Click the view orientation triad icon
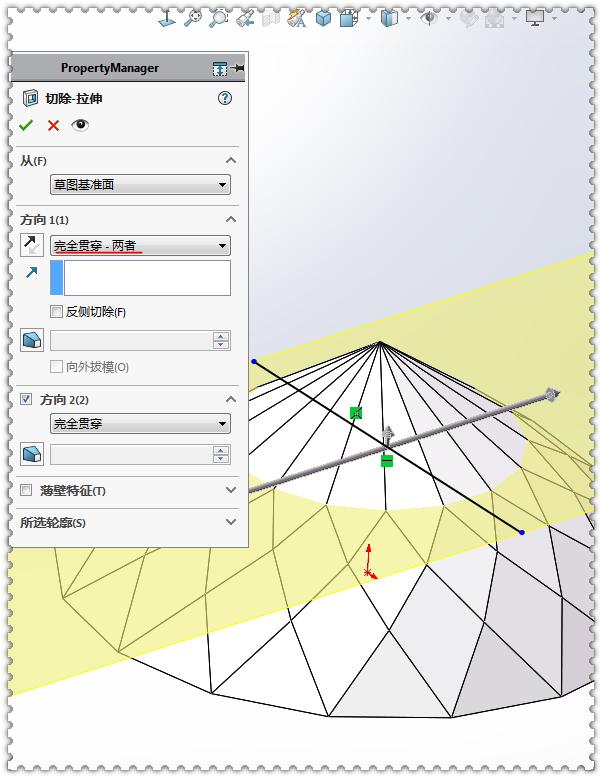Screen dimensions: 602x778 click(167, 19)
